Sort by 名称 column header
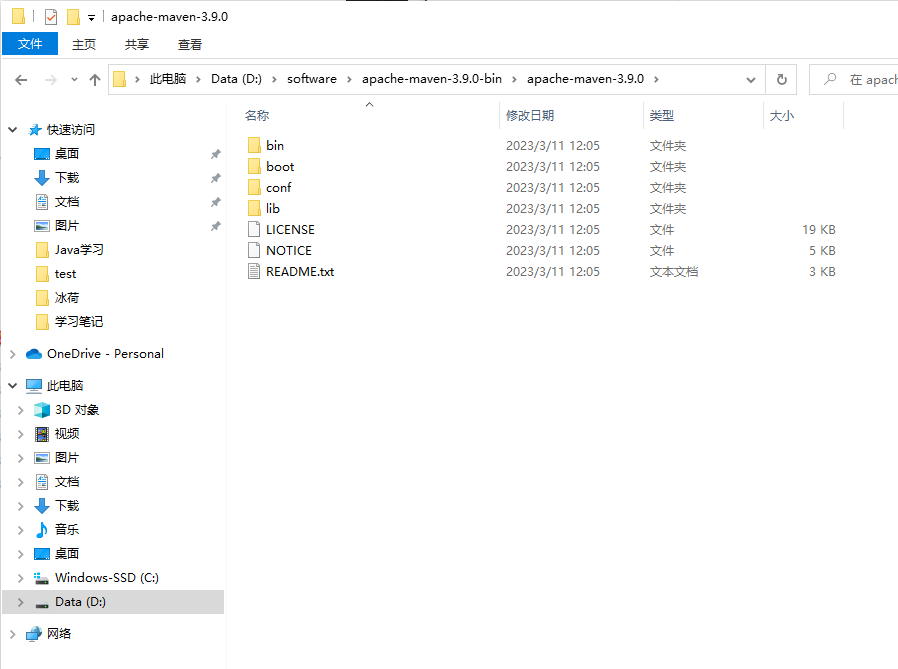 [x=257, y=116]
